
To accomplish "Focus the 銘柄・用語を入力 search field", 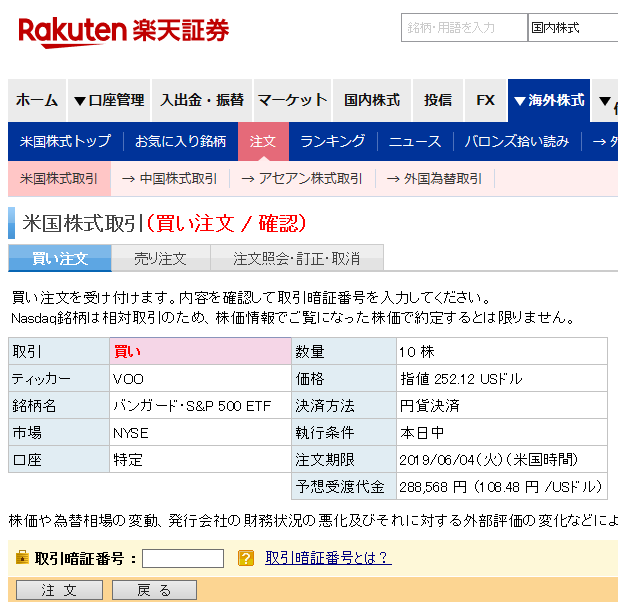I will pyautogui.click(x=464, y=27).
